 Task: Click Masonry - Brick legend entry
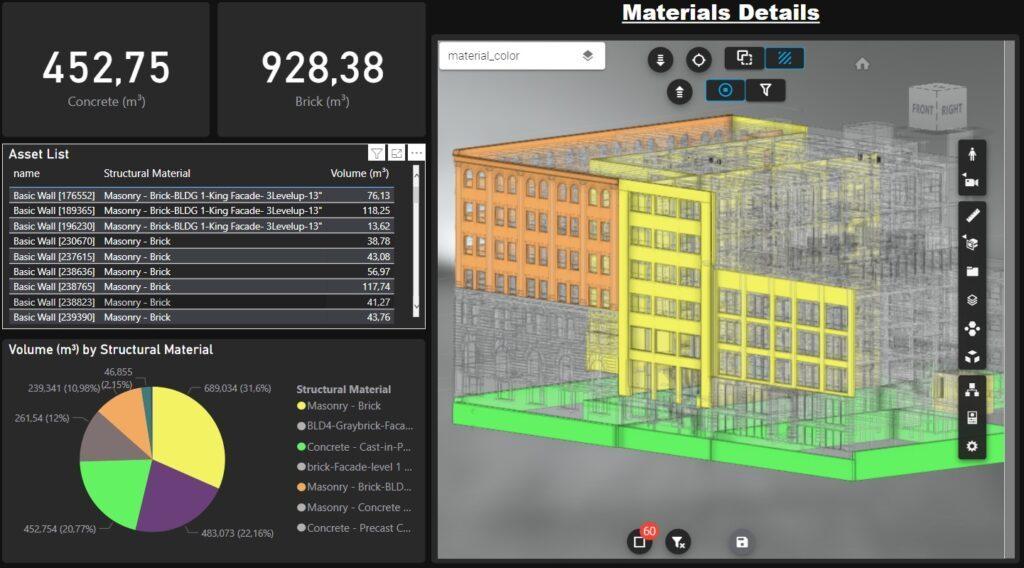[x=339, y=405]
